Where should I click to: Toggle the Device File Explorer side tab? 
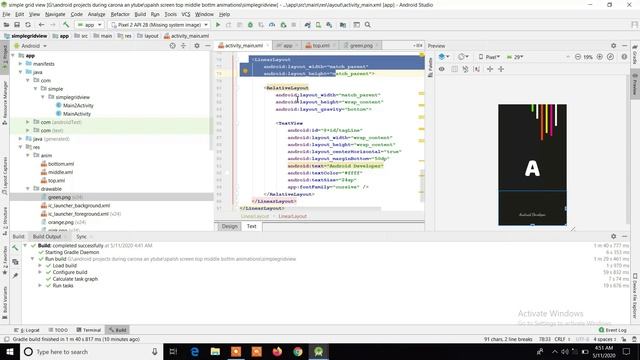point(635,295)
